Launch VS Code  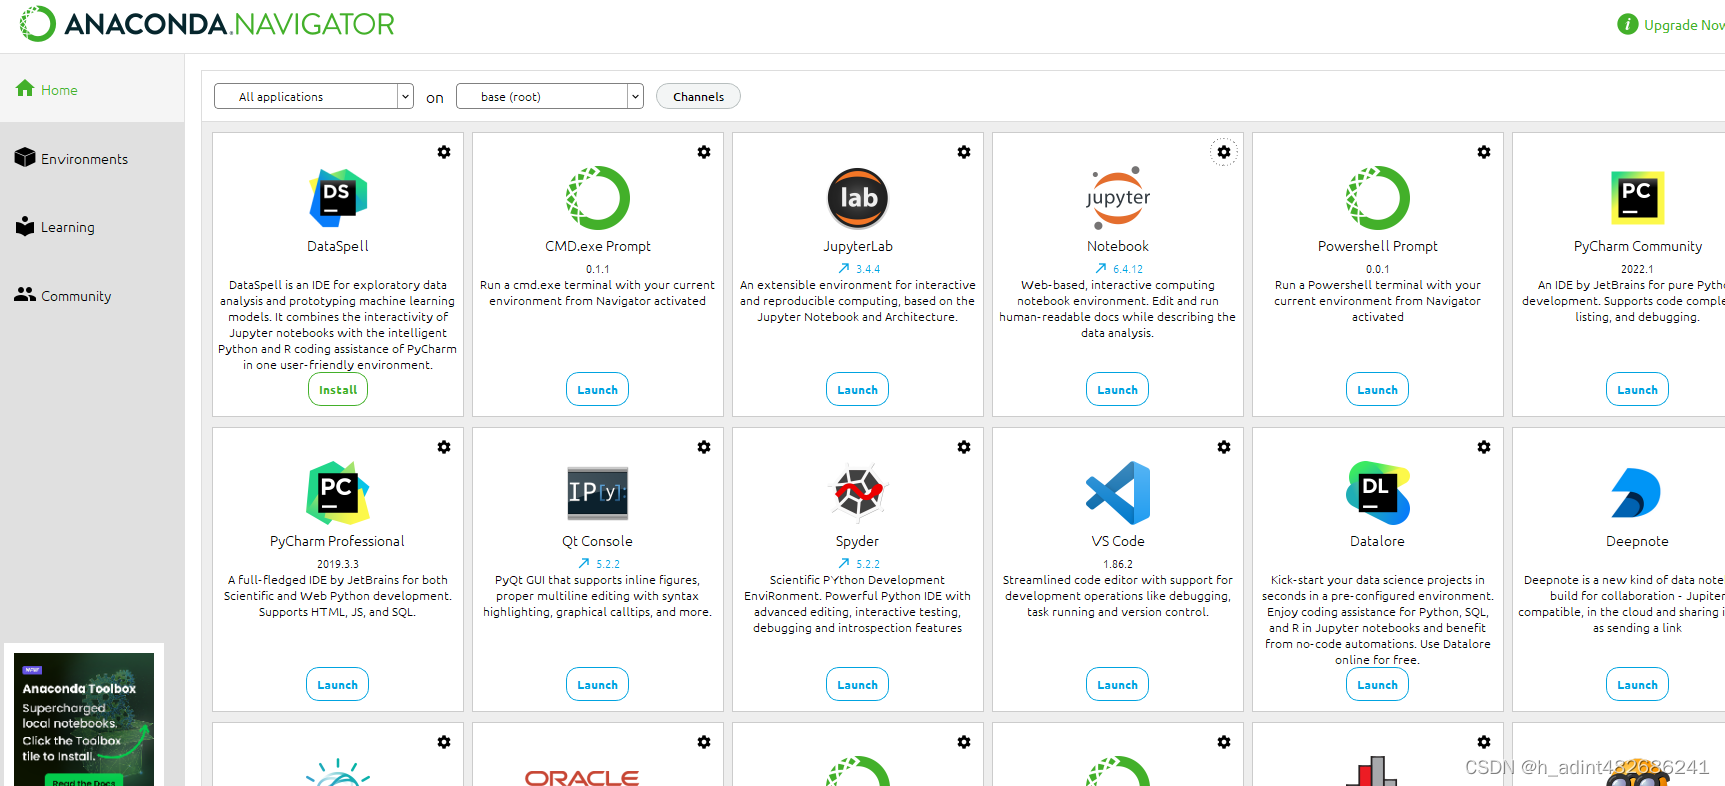pos(1118,684)
